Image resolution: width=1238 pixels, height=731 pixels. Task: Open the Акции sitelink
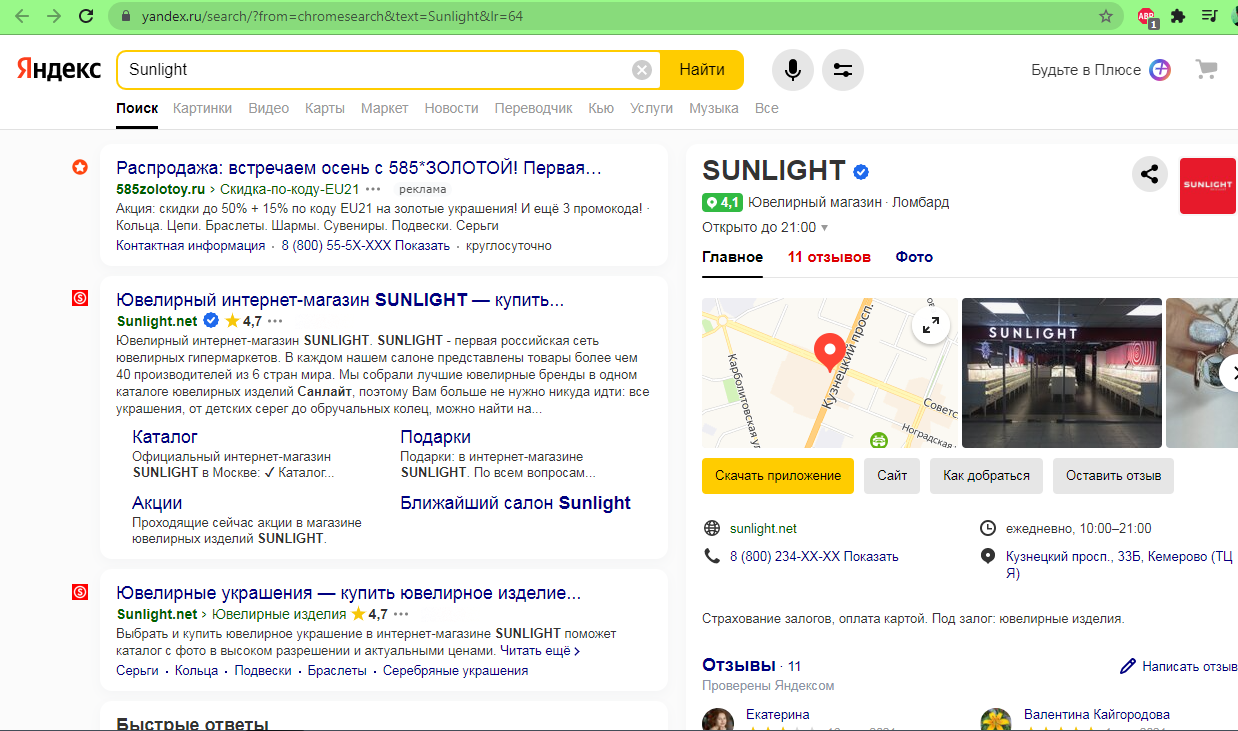point(157,503)
